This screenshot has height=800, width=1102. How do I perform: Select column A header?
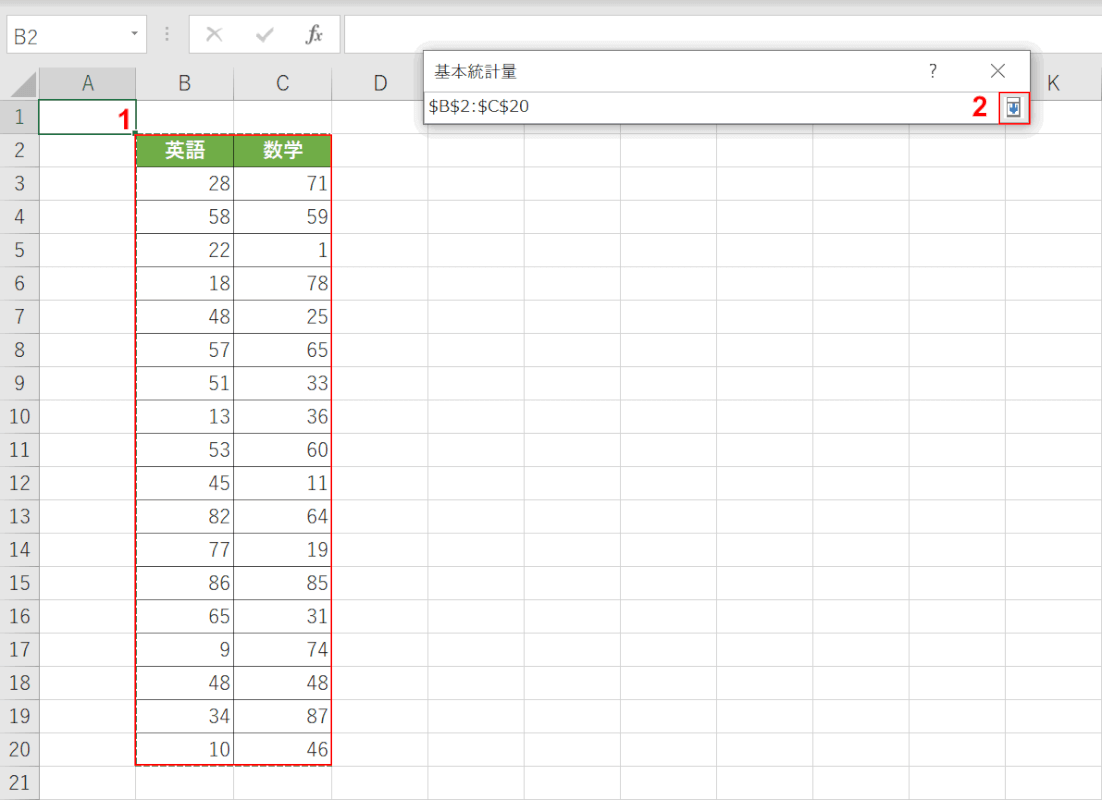coord(88,84)
